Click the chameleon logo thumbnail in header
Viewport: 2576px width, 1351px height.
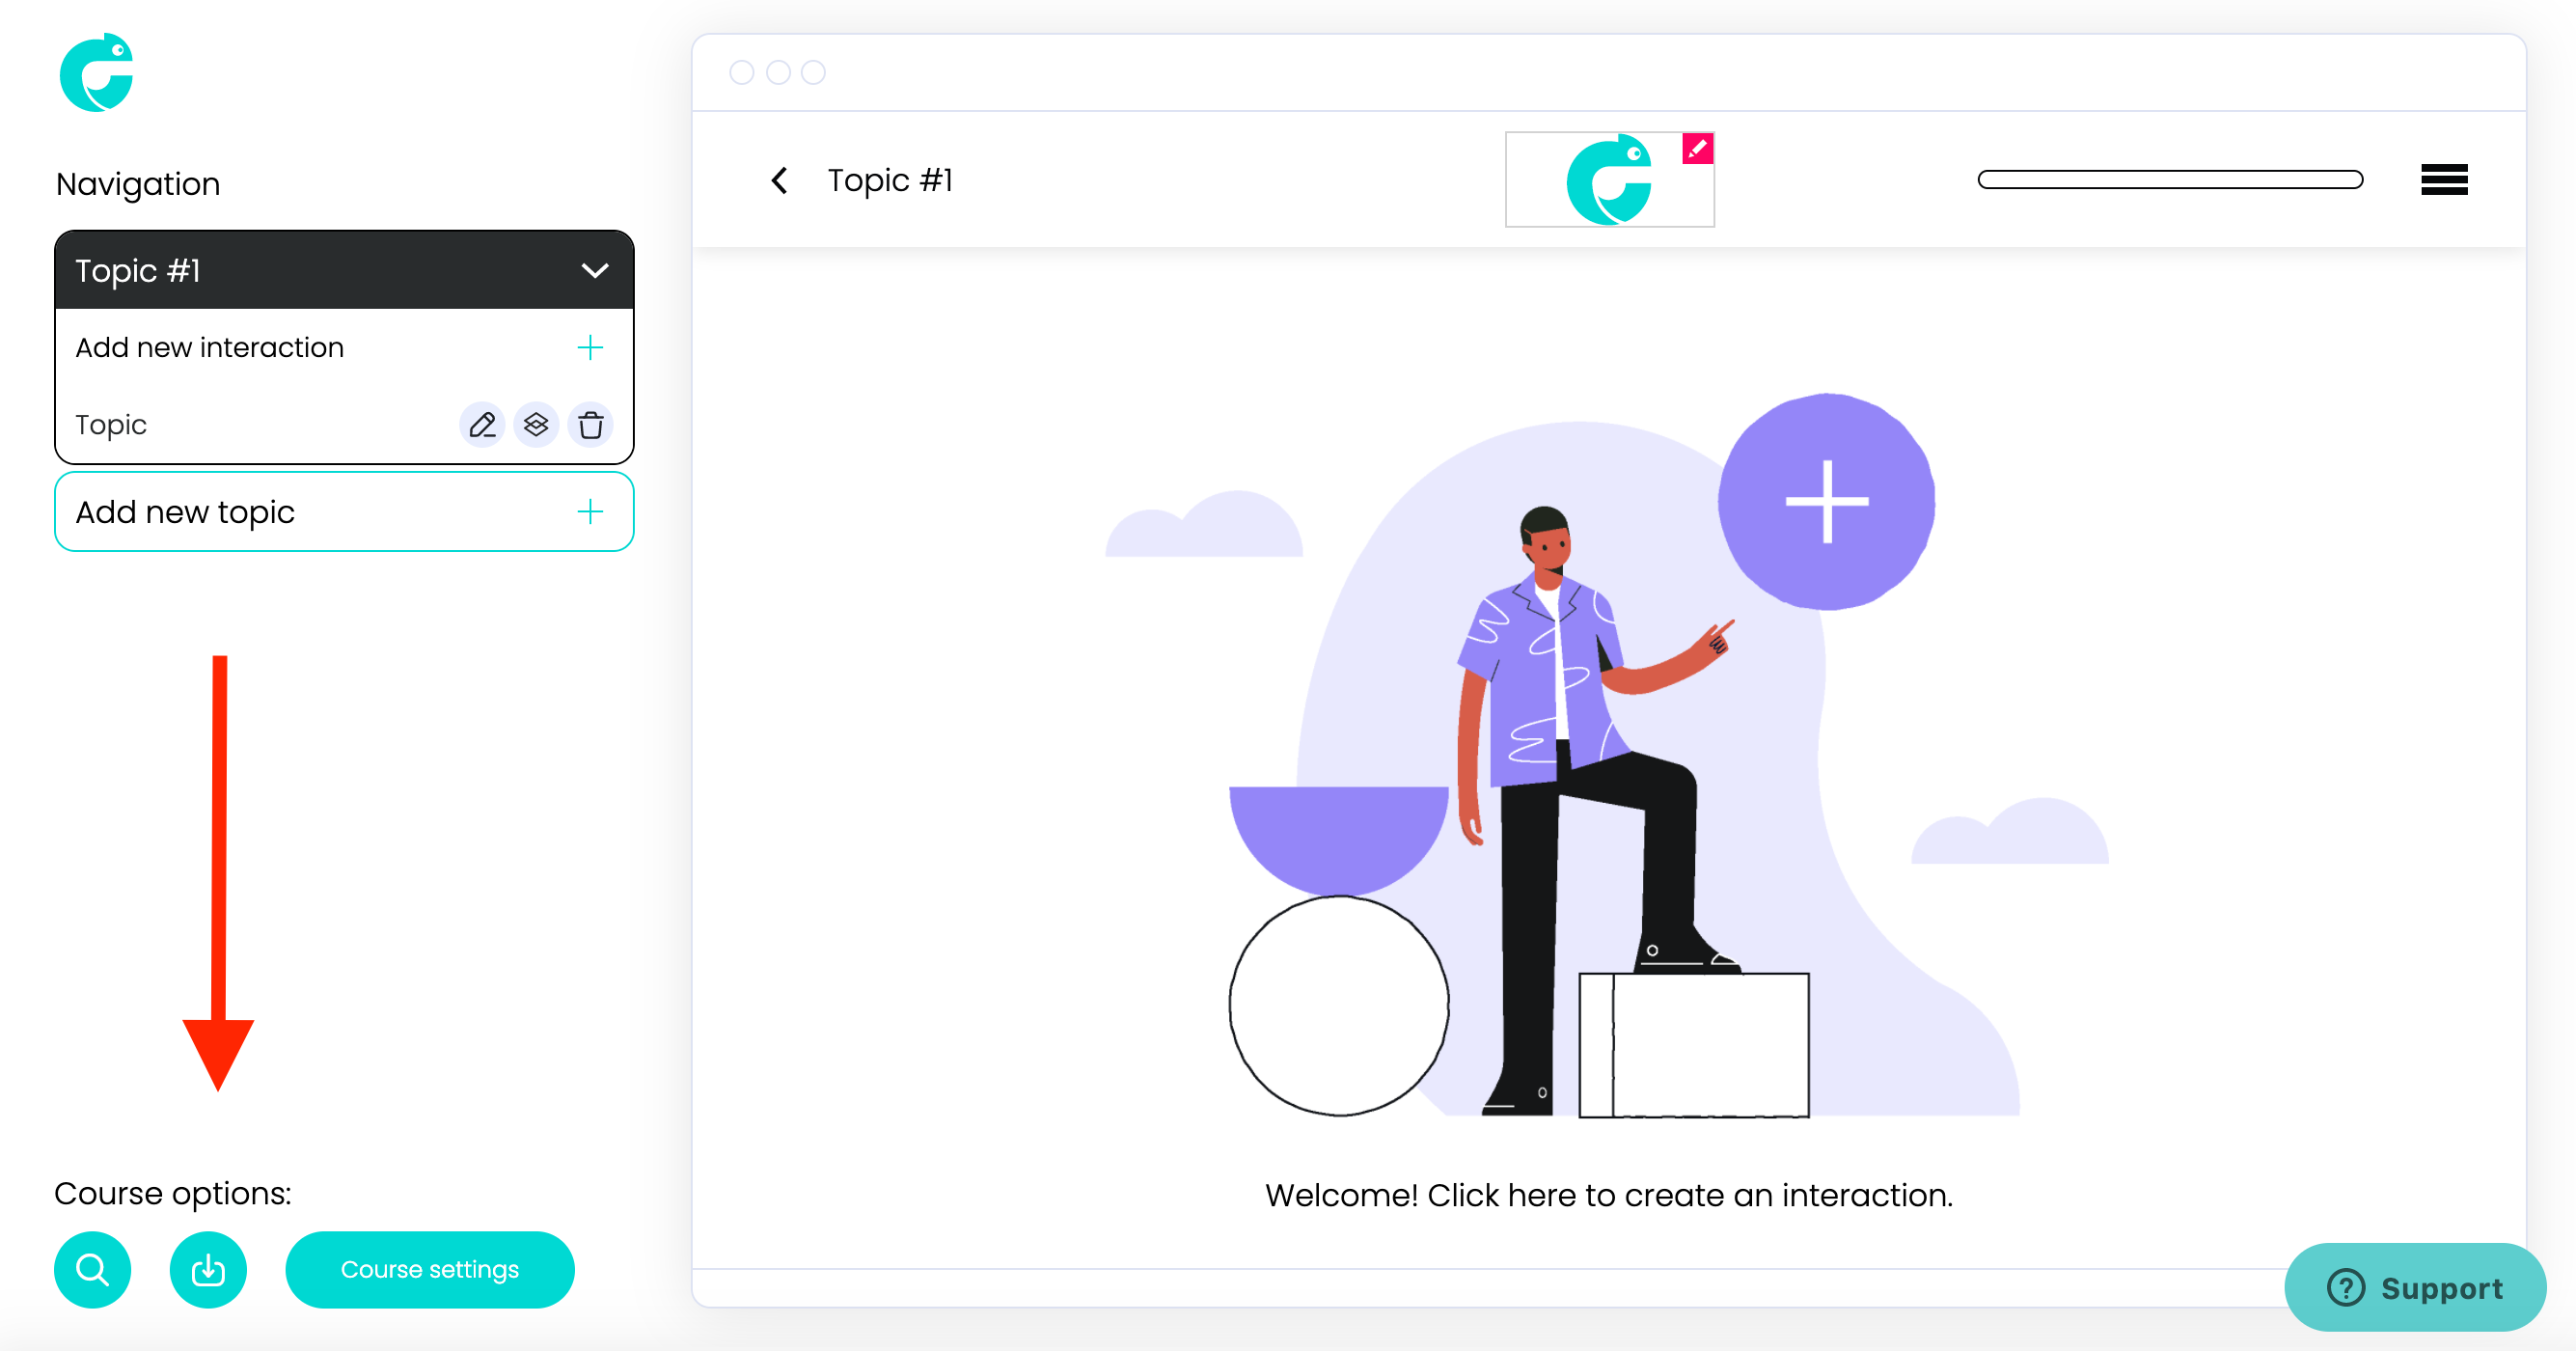(x=1609, y=180)
